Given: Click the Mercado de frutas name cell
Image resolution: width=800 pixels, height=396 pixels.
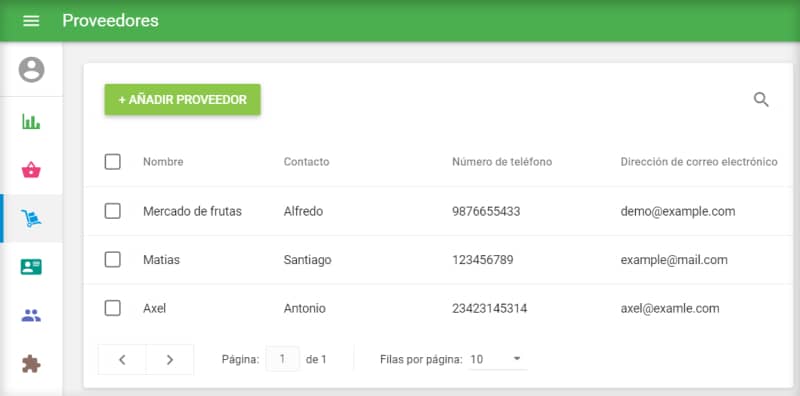Looking at the screenshot, I should coord(192,211).
